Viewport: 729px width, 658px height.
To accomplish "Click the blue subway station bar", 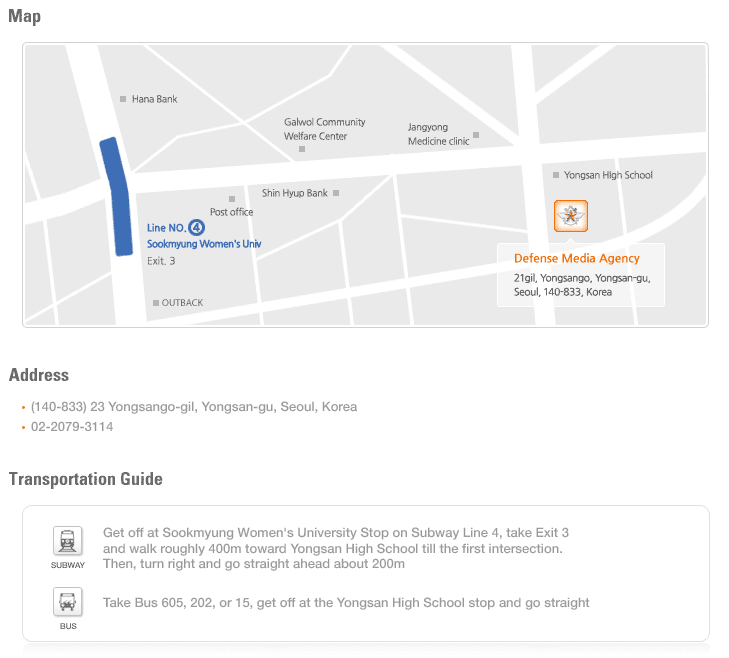I will [x=117, y=196].
